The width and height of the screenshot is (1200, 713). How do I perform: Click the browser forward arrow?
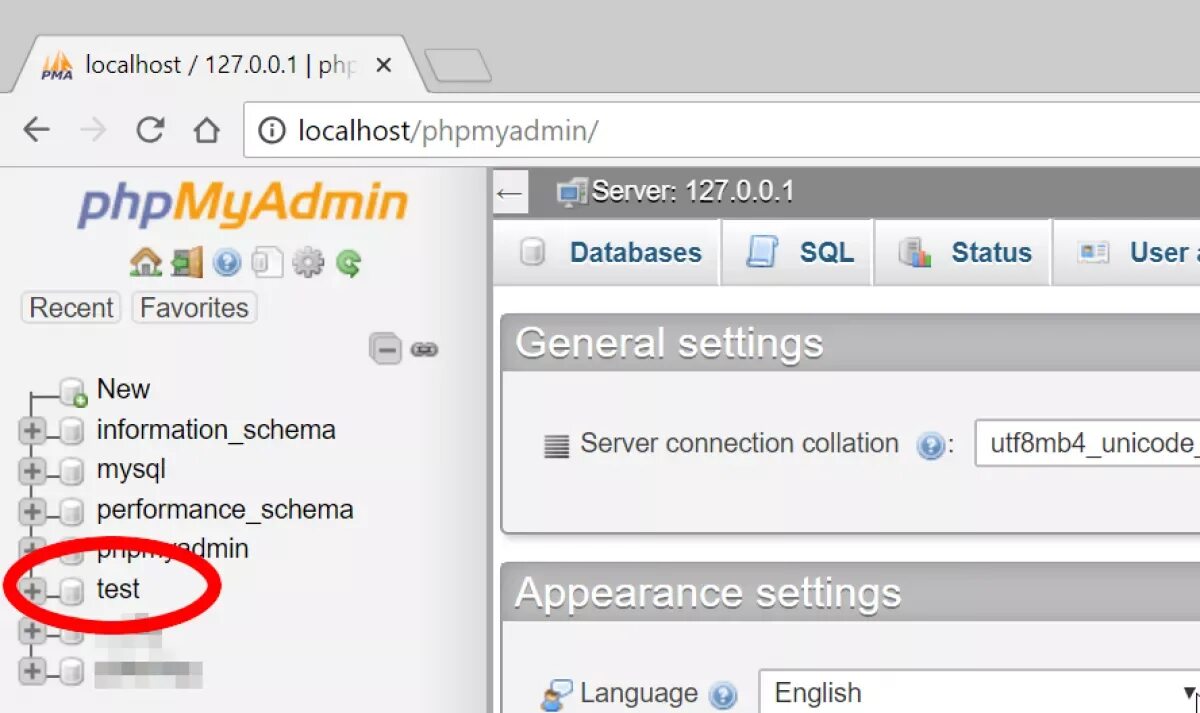pyautogui.click(x=93, y=130)
